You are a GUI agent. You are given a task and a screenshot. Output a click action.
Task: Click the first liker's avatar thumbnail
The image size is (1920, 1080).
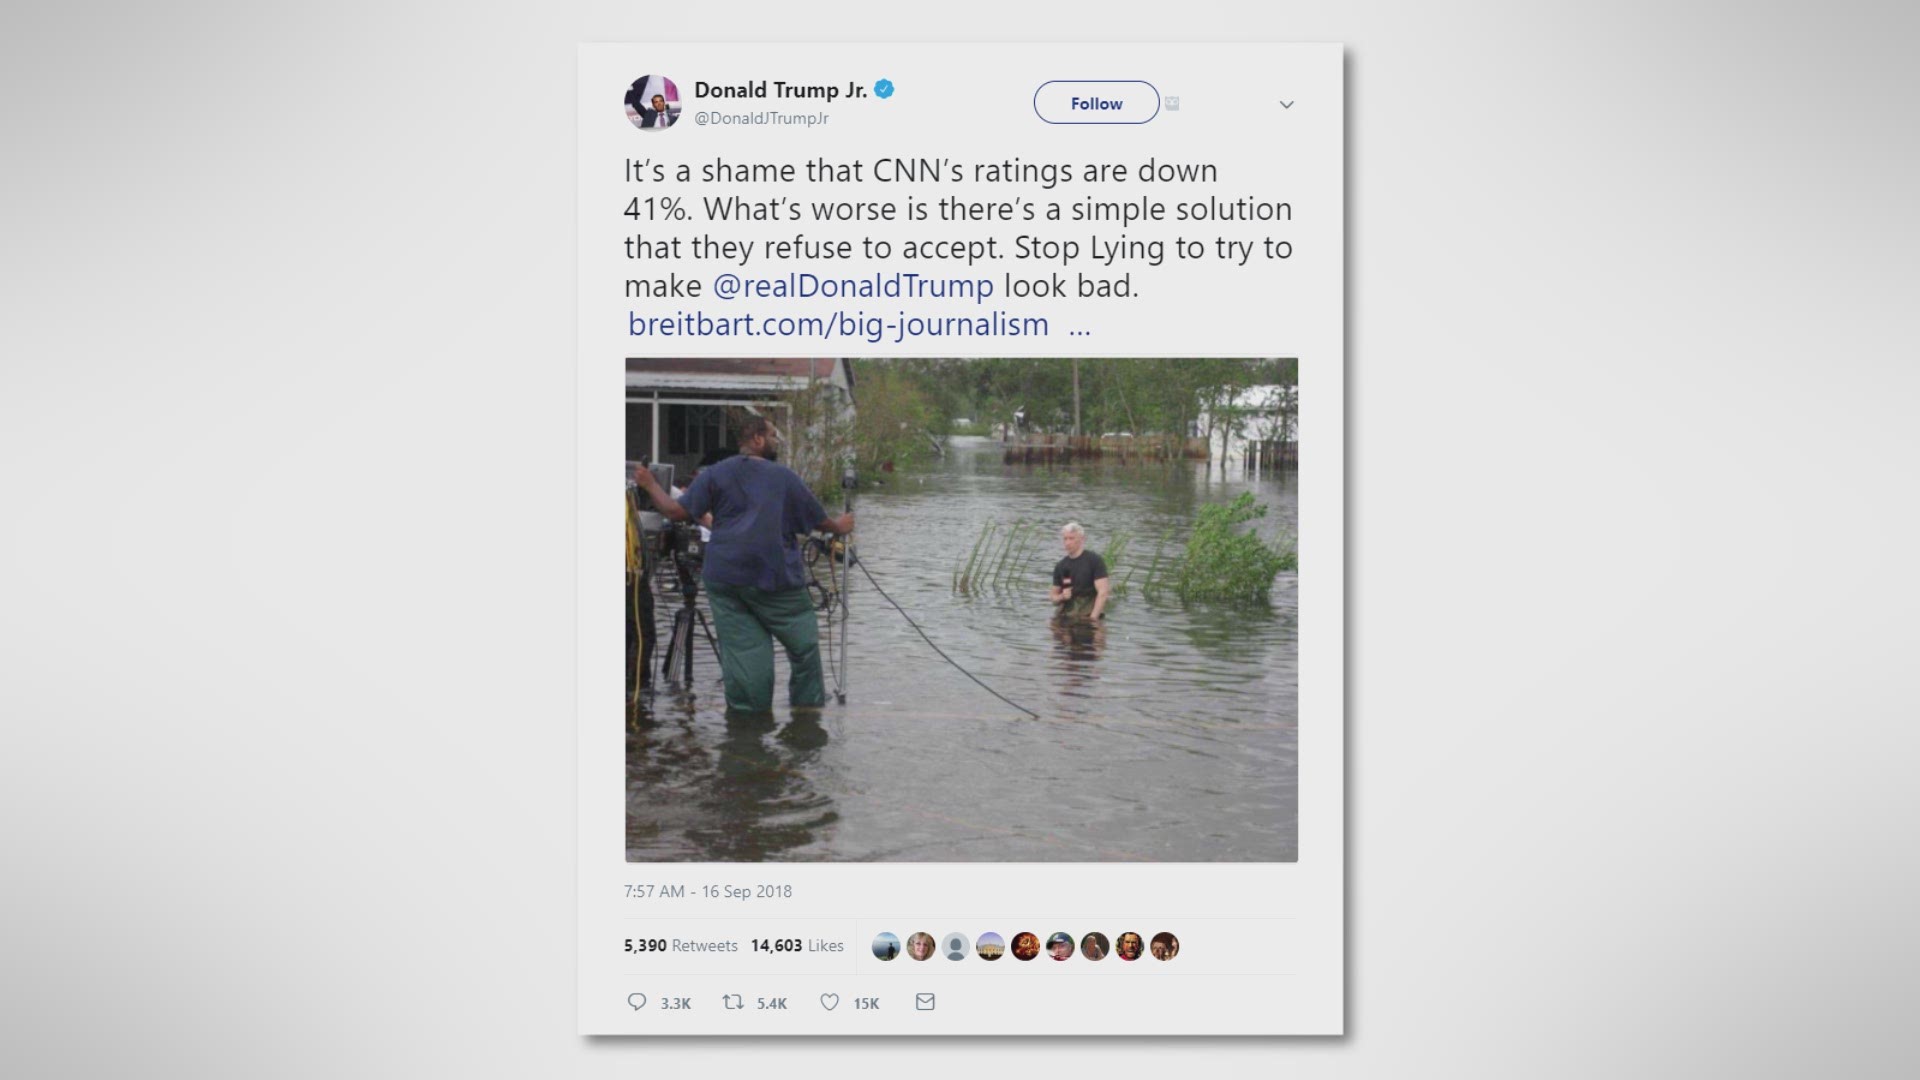tap(888, 945)
